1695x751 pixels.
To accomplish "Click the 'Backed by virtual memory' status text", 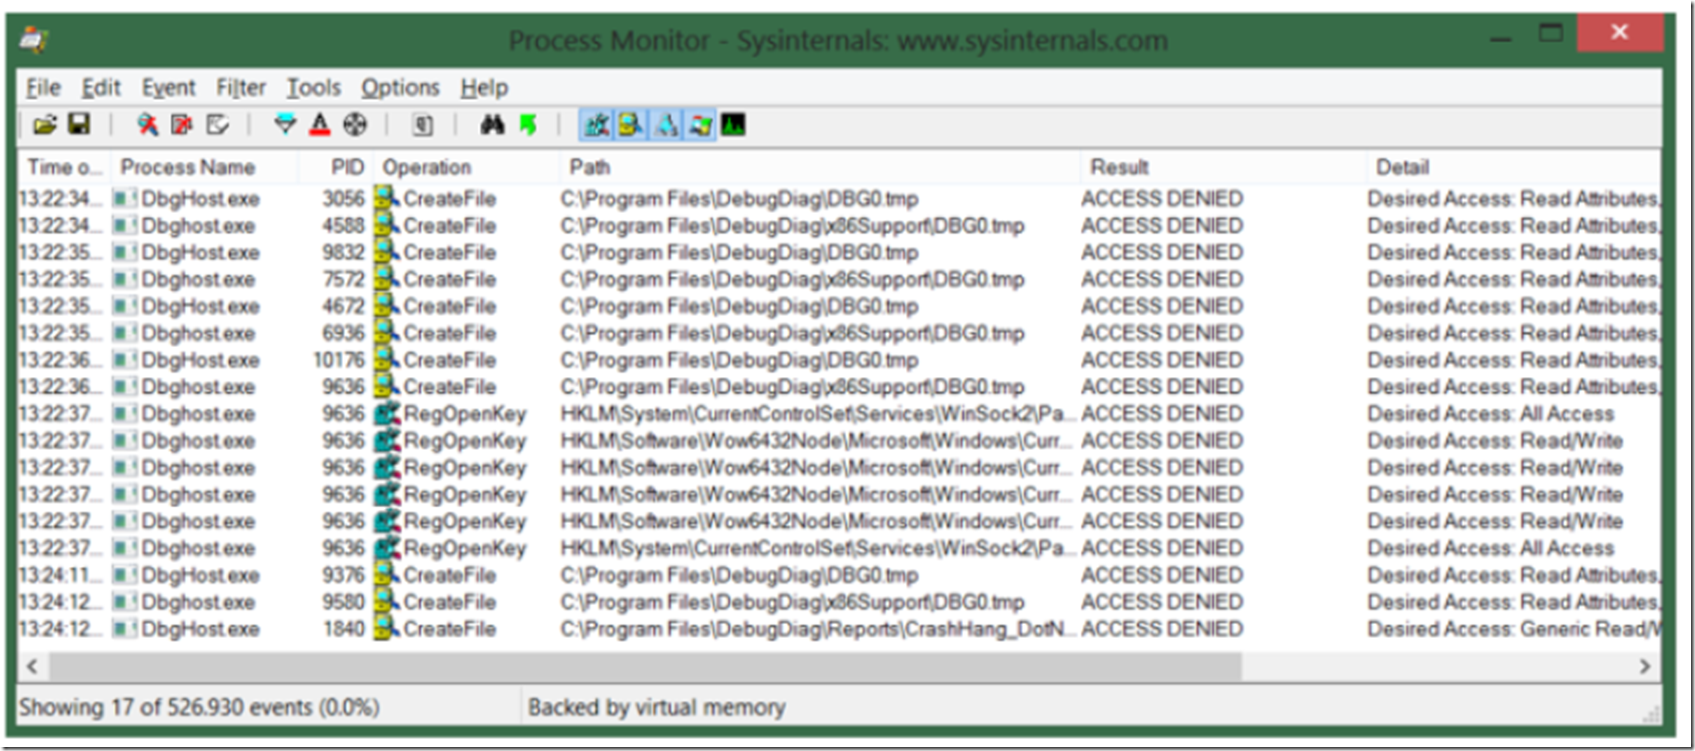I will click(656, 707).
